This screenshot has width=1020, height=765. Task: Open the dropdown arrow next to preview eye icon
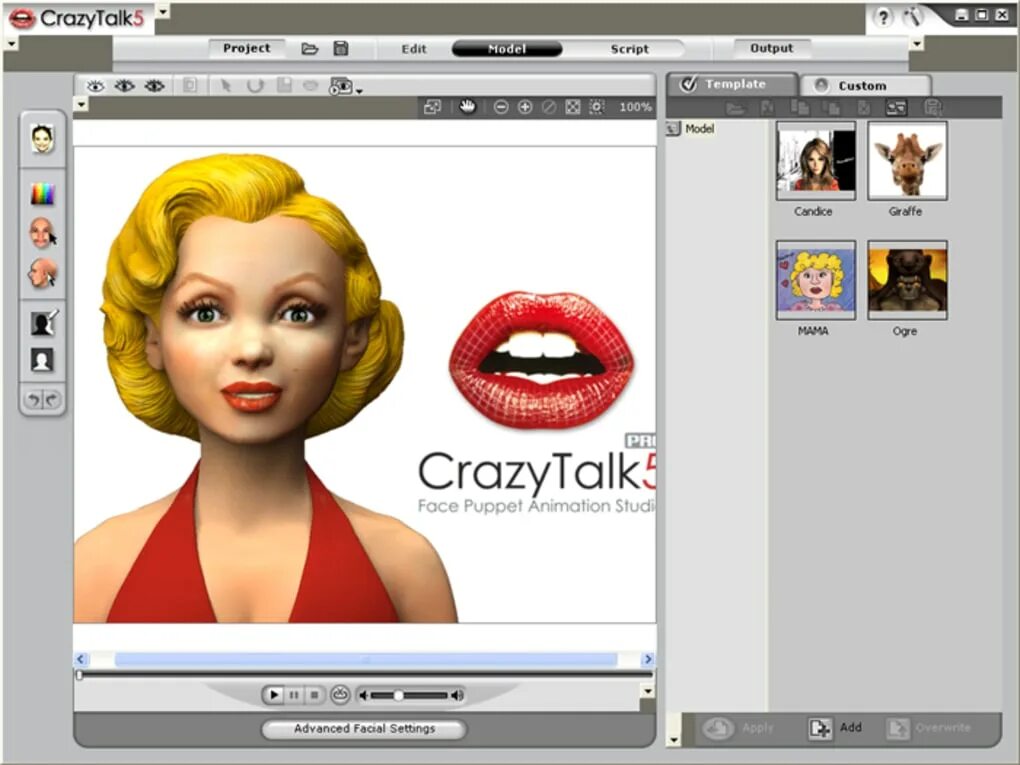click(358, 90)
